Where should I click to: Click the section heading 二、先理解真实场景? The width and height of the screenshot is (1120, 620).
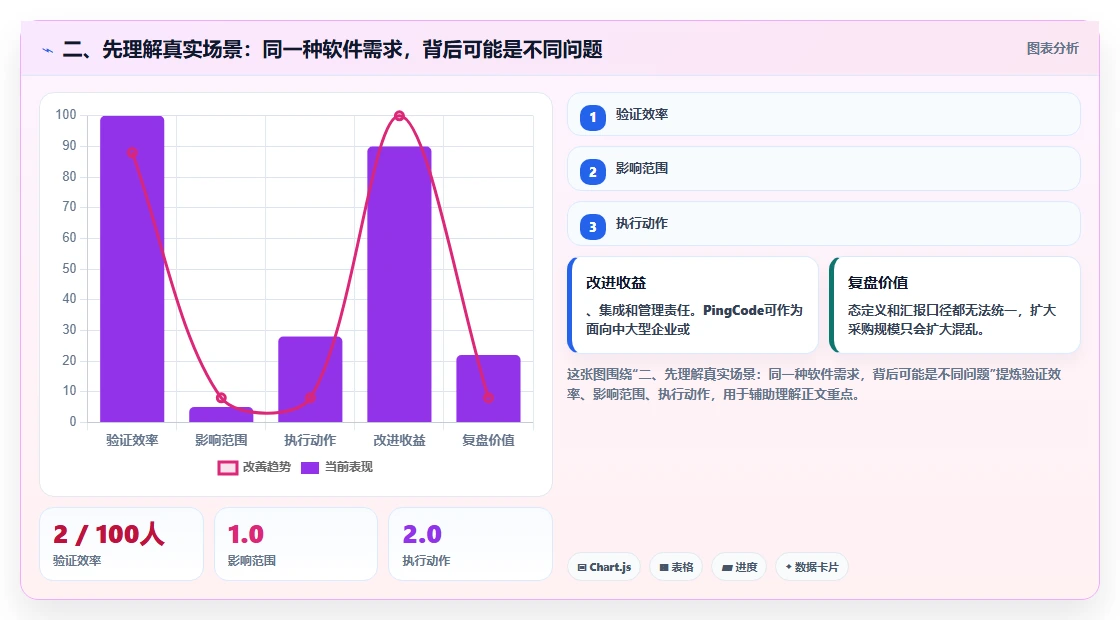(333, 49)
